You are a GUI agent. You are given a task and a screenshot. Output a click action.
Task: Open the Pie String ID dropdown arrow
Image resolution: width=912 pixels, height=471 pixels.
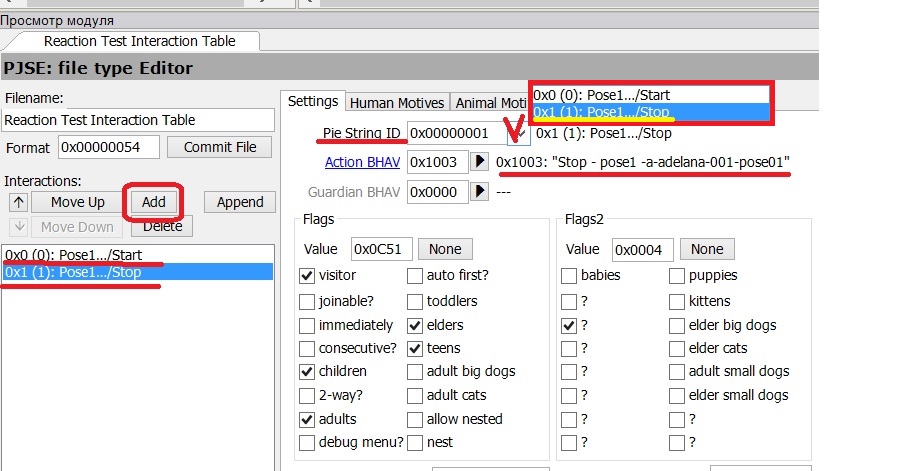coord(520,133)
